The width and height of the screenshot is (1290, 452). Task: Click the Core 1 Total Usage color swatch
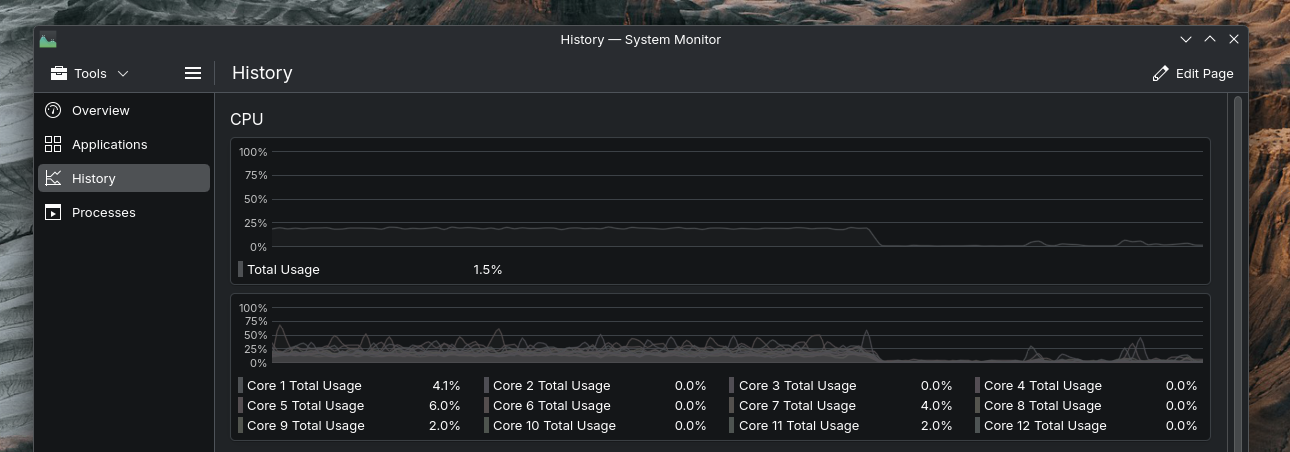tap(241, 386)
